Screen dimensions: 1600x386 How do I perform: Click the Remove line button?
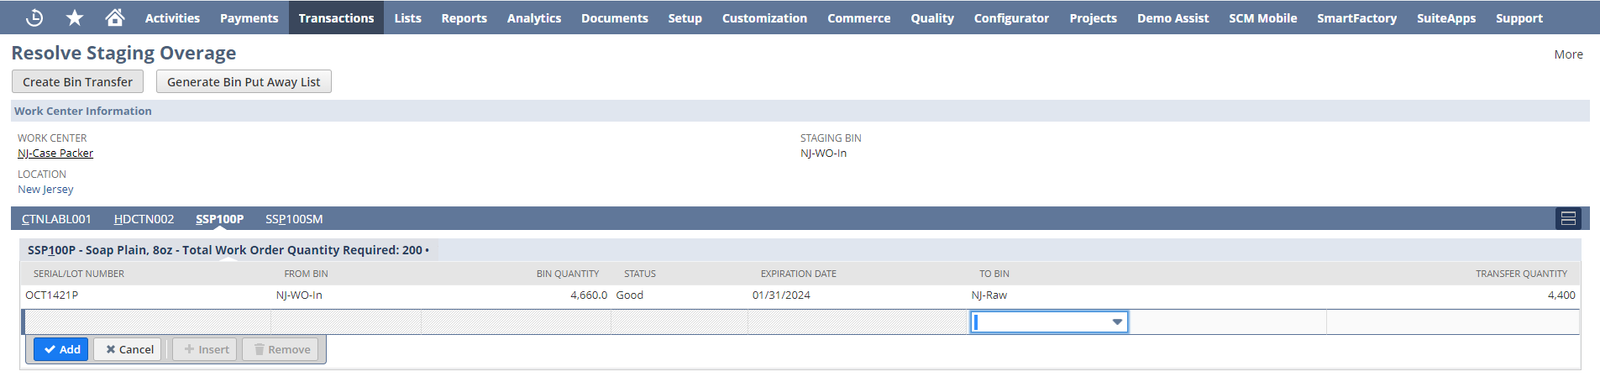pos(281,349)
